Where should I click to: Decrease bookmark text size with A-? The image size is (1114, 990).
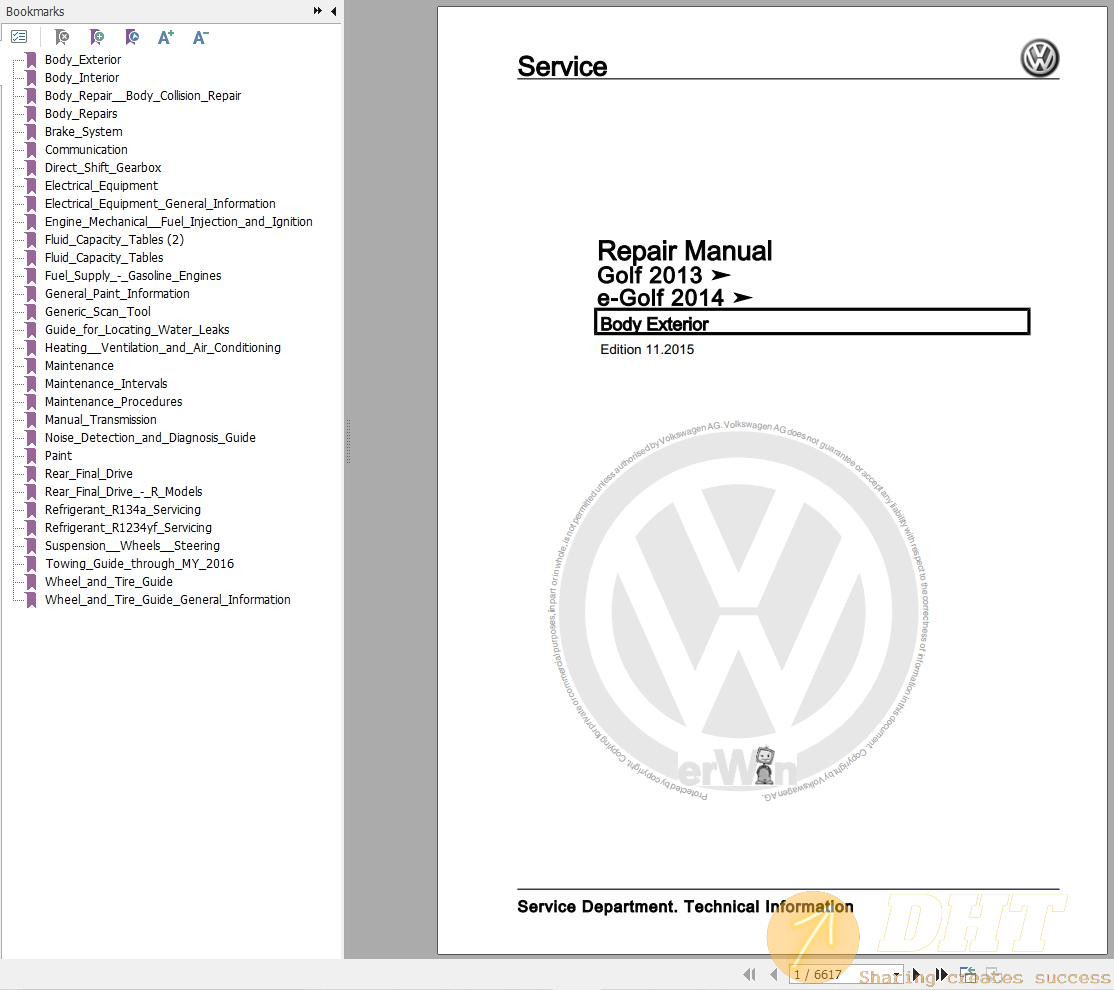click(200, 37)
